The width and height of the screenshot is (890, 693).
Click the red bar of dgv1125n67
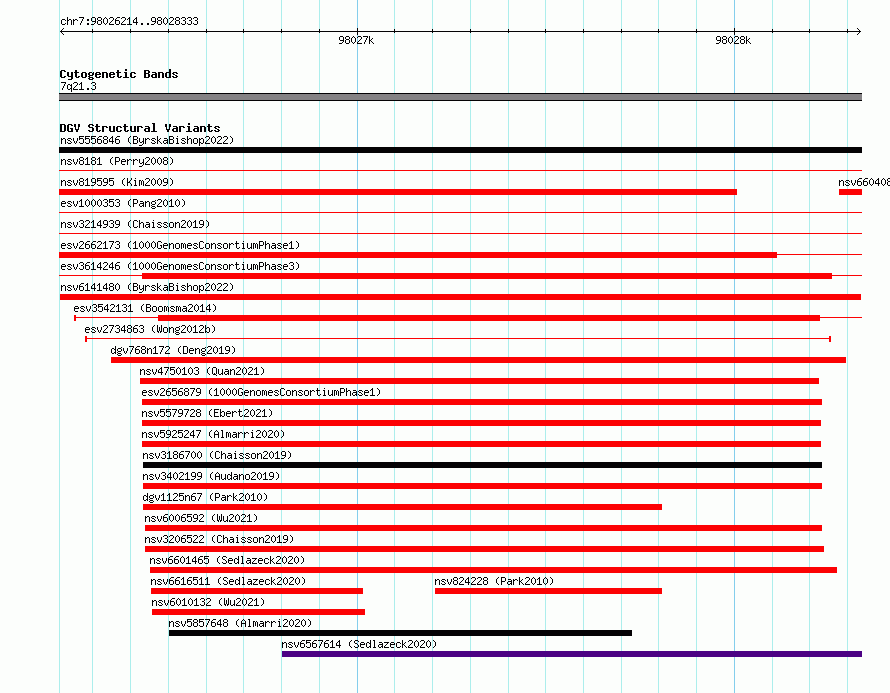click(x=402, y=507)
